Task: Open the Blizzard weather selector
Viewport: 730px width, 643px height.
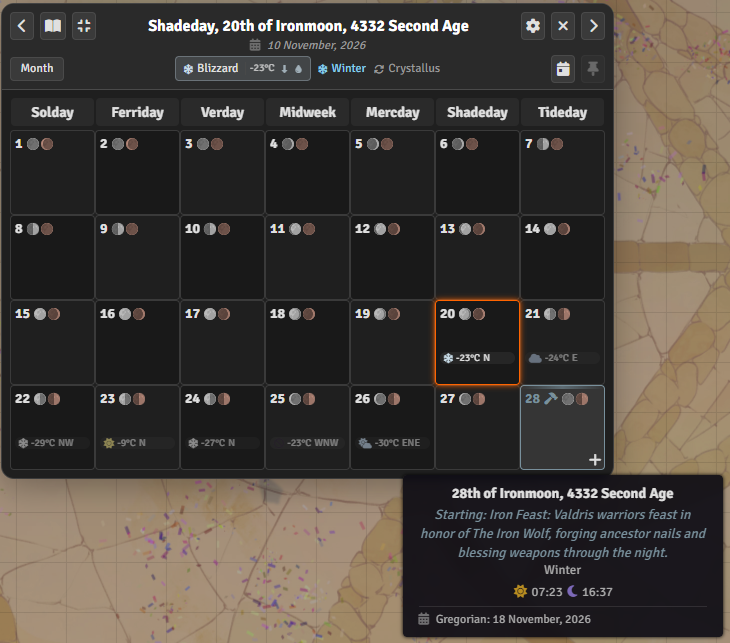Action: [x=243, y=68]
